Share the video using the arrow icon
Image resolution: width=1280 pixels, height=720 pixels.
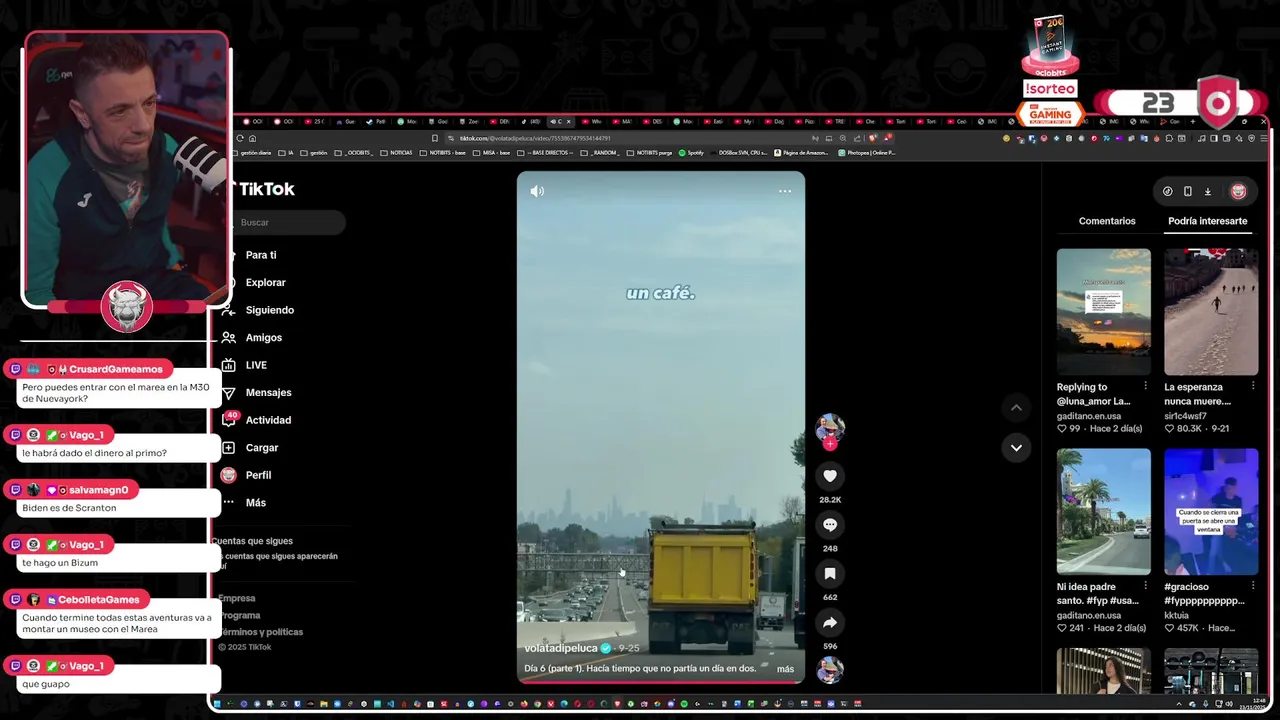829,623
